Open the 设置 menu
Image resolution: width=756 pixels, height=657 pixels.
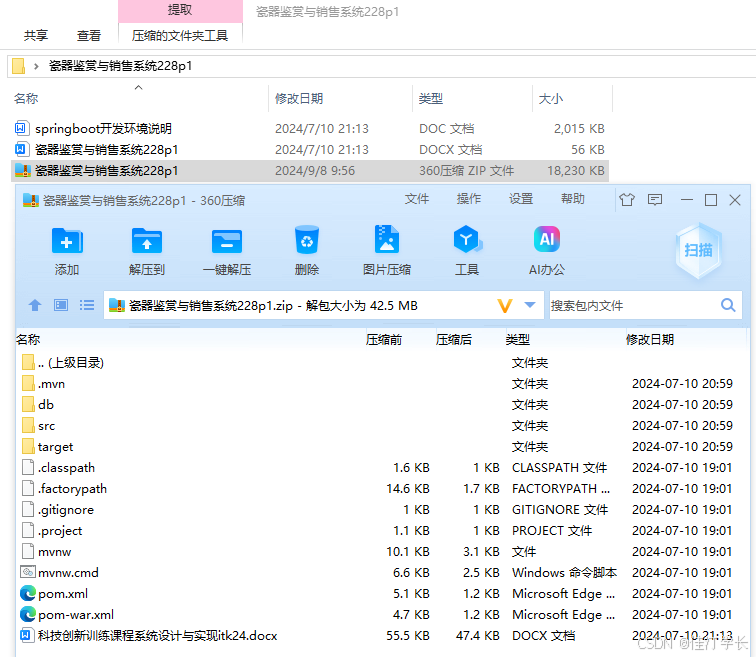[521, 199]
